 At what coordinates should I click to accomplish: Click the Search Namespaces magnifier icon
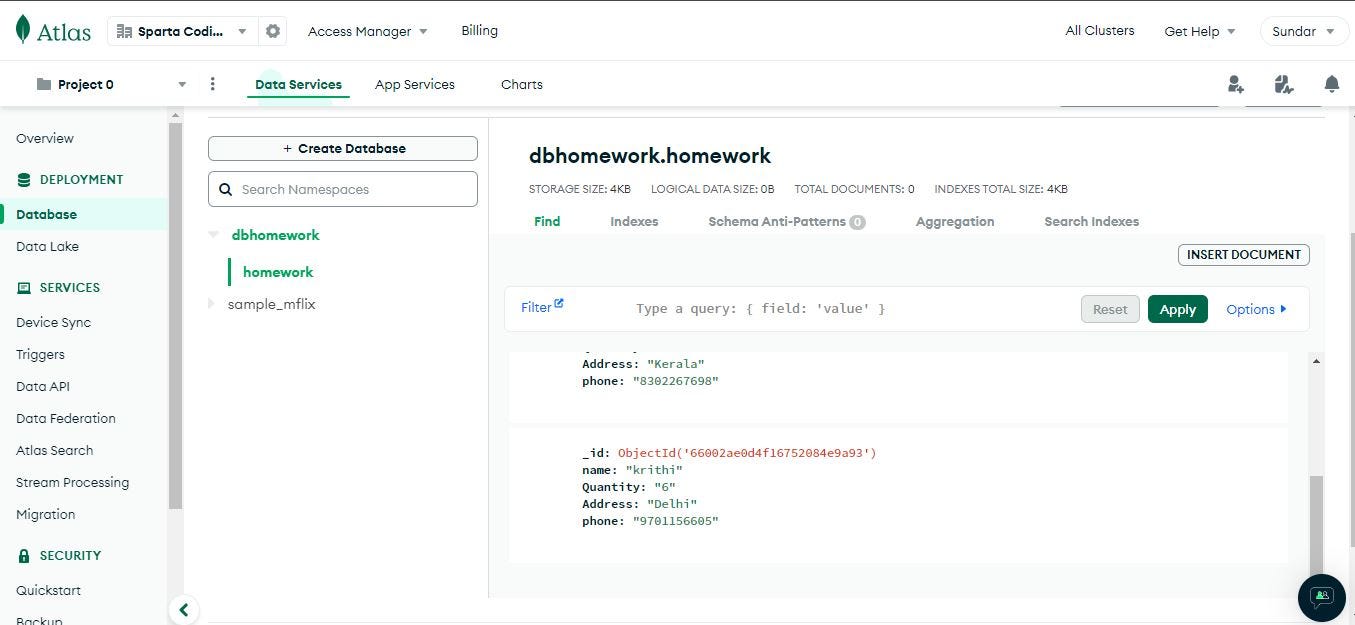[x=225, y=188]
